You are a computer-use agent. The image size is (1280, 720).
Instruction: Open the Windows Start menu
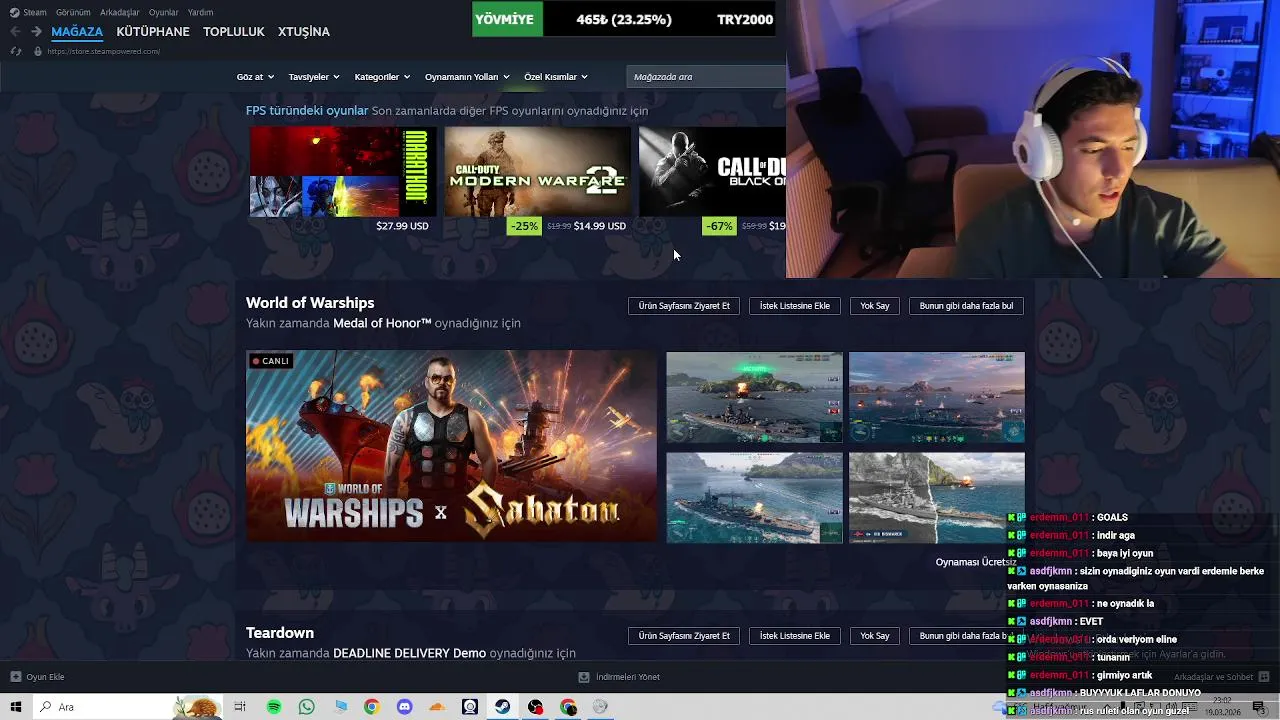[x=15, y=707]
